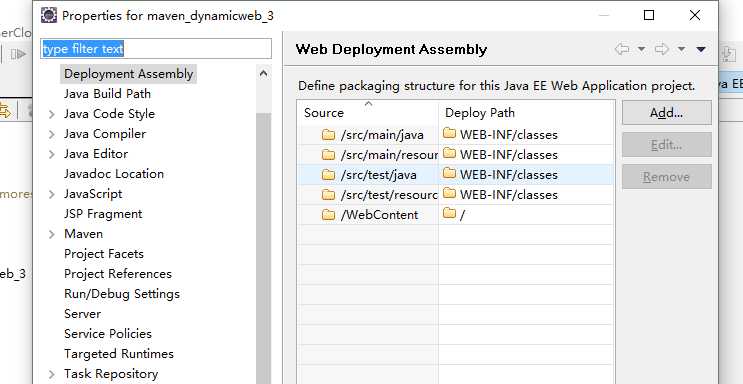Expand the Java Code Style node
Image resolution: width=743 pixels, height=384 pixels.
click(52, 114)
